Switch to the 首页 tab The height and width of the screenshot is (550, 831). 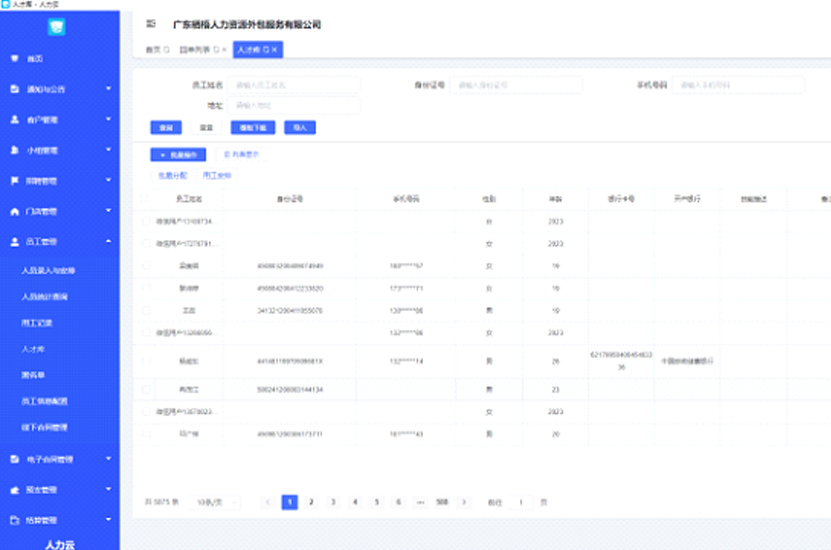[153, 49]
